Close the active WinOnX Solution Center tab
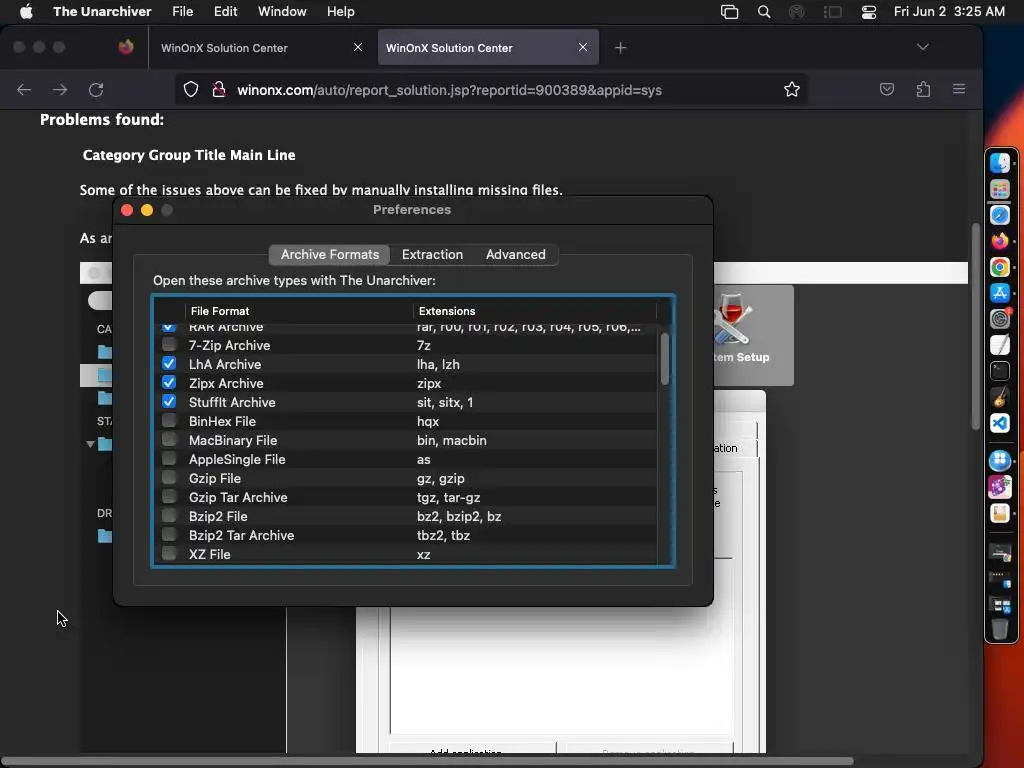1024x768 pixels. pyautogui.click(x=583, y=47)
